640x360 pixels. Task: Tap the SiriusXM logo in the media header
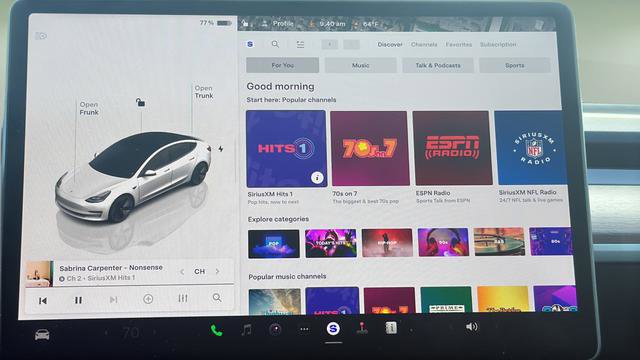[x=250, y=44]
